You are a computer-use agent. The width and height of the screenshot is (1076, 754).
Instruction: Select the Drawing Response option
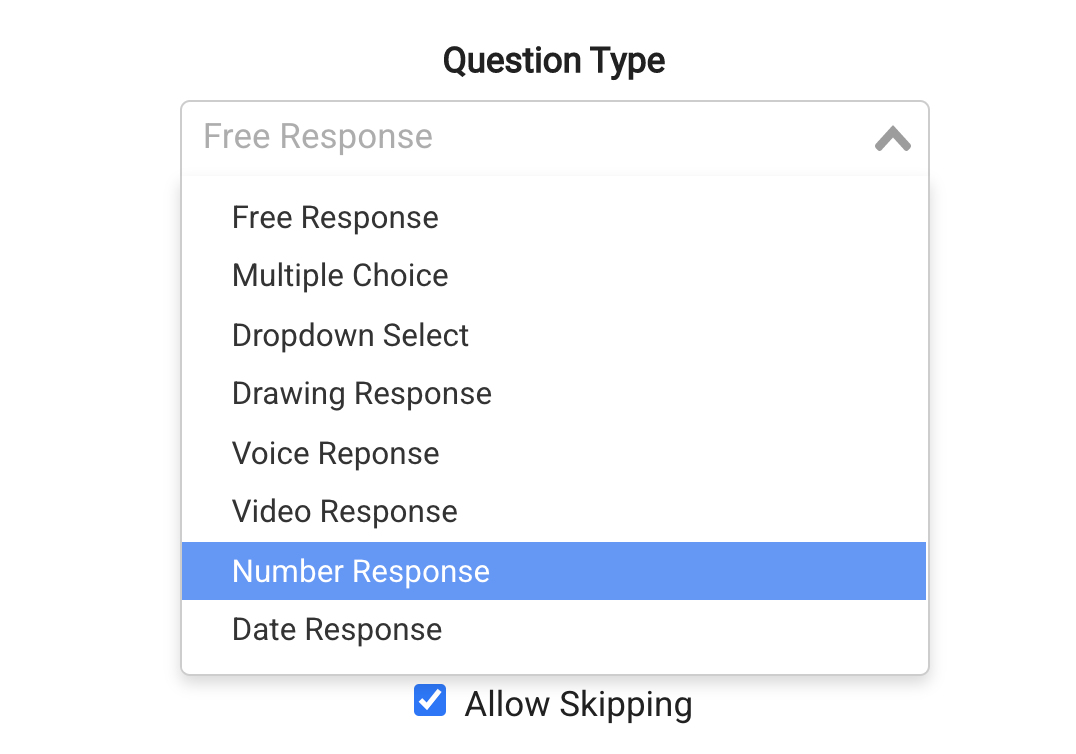[361, 394]
